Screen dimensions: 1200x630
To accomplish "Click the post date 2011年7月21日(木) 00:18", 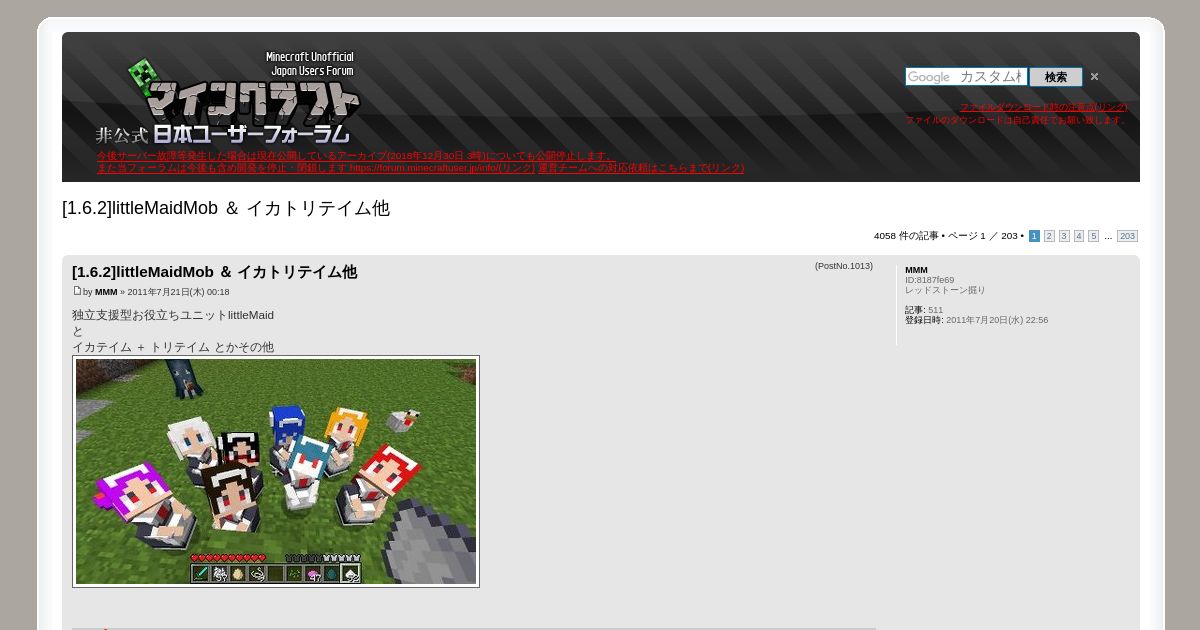I will 178,292.
